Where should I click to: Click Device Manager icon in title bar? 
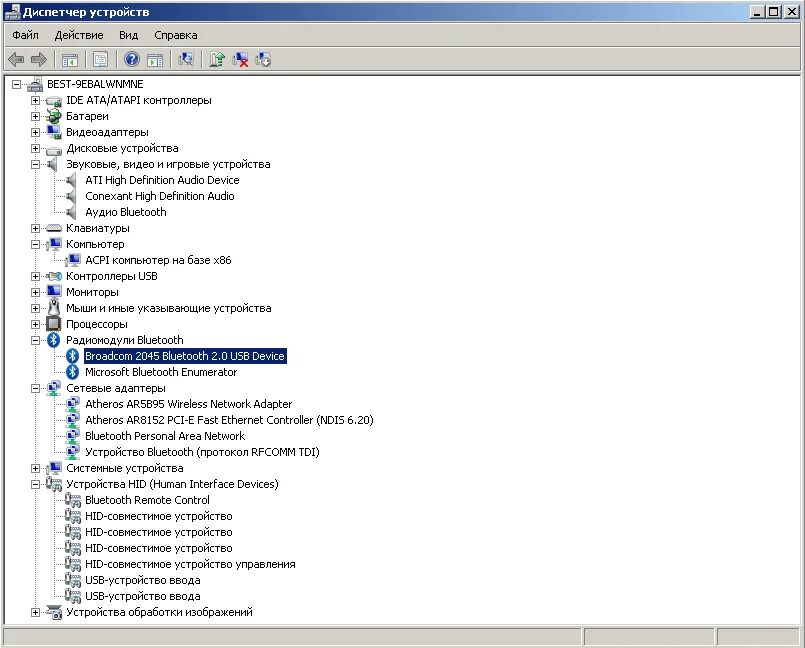tap(12, 12)
